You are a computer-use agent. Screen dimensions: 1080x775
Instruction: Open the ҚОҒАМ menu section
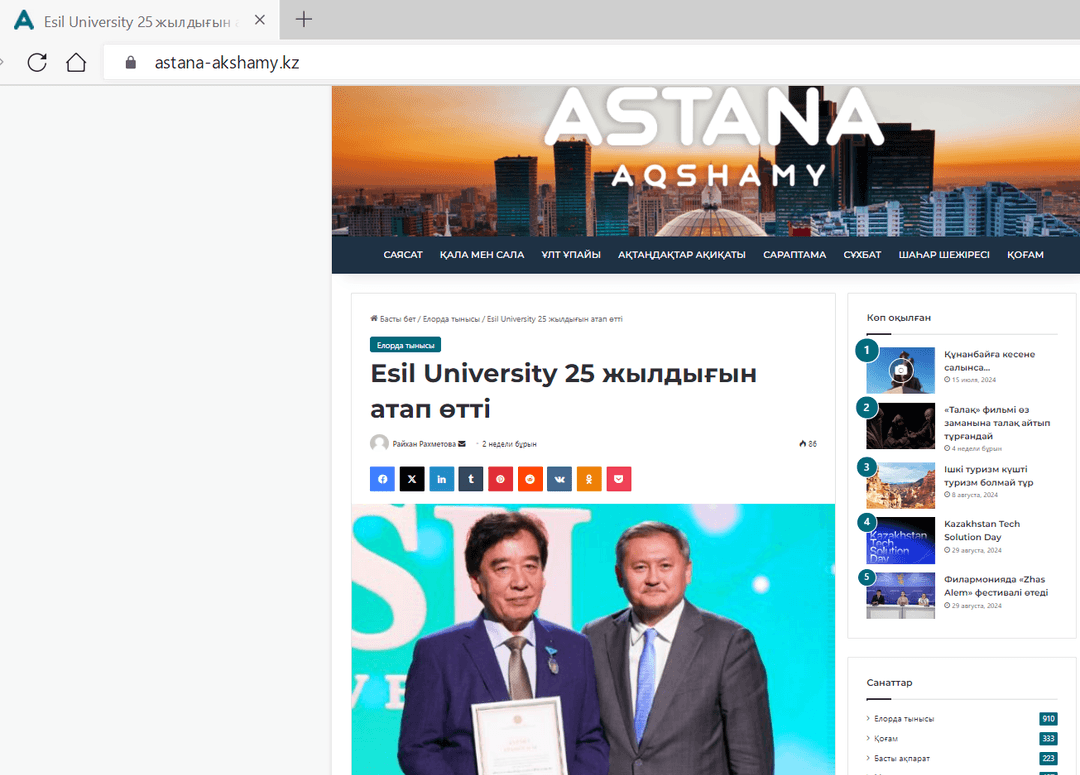coord(1026,255)
